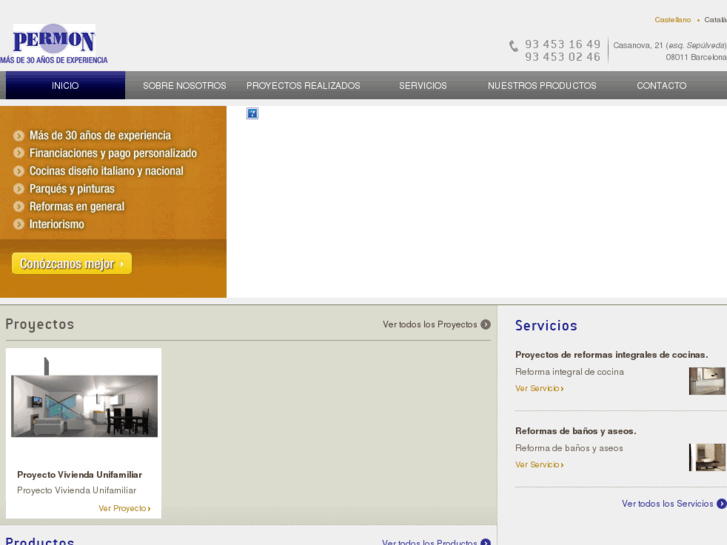This screenshot has width=727, height=545.
Task: Click the bullet icon beside Más de 30 años de experiencia
Action: coord(19,135)
